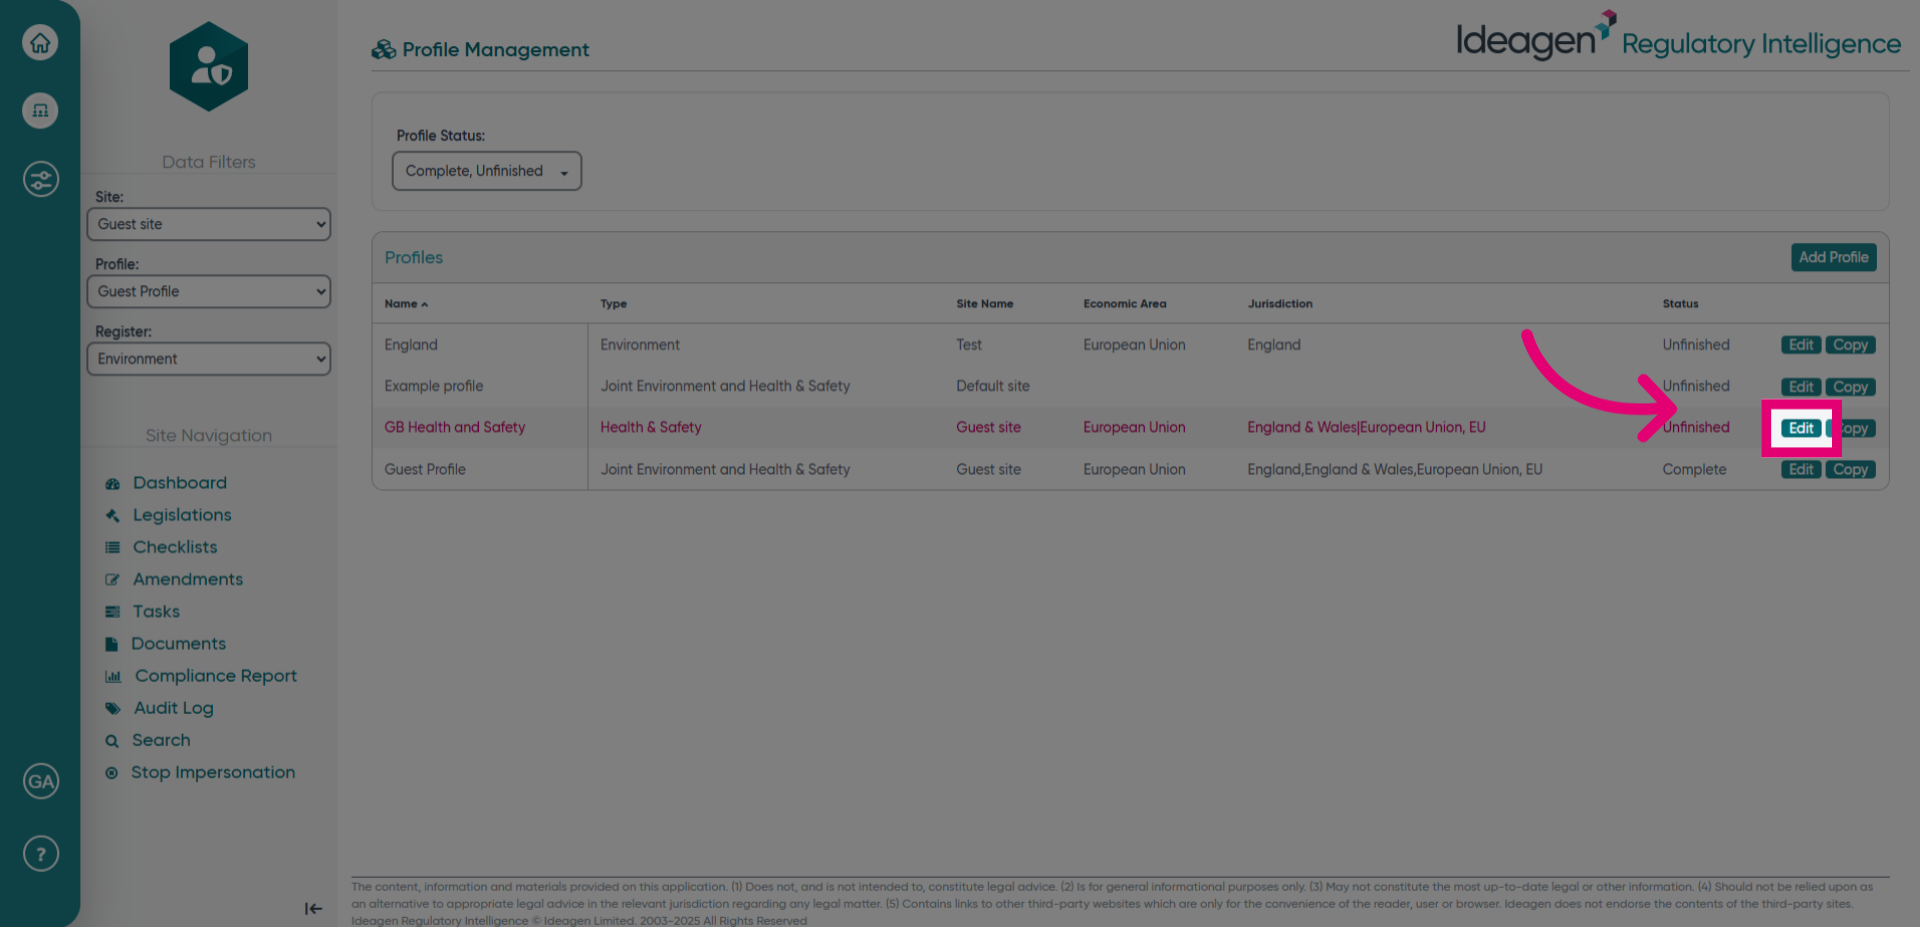Viewport: 1920px width, 927px height.
Task: Click the 'Test' site name cell
Action: tap(969, 345)
